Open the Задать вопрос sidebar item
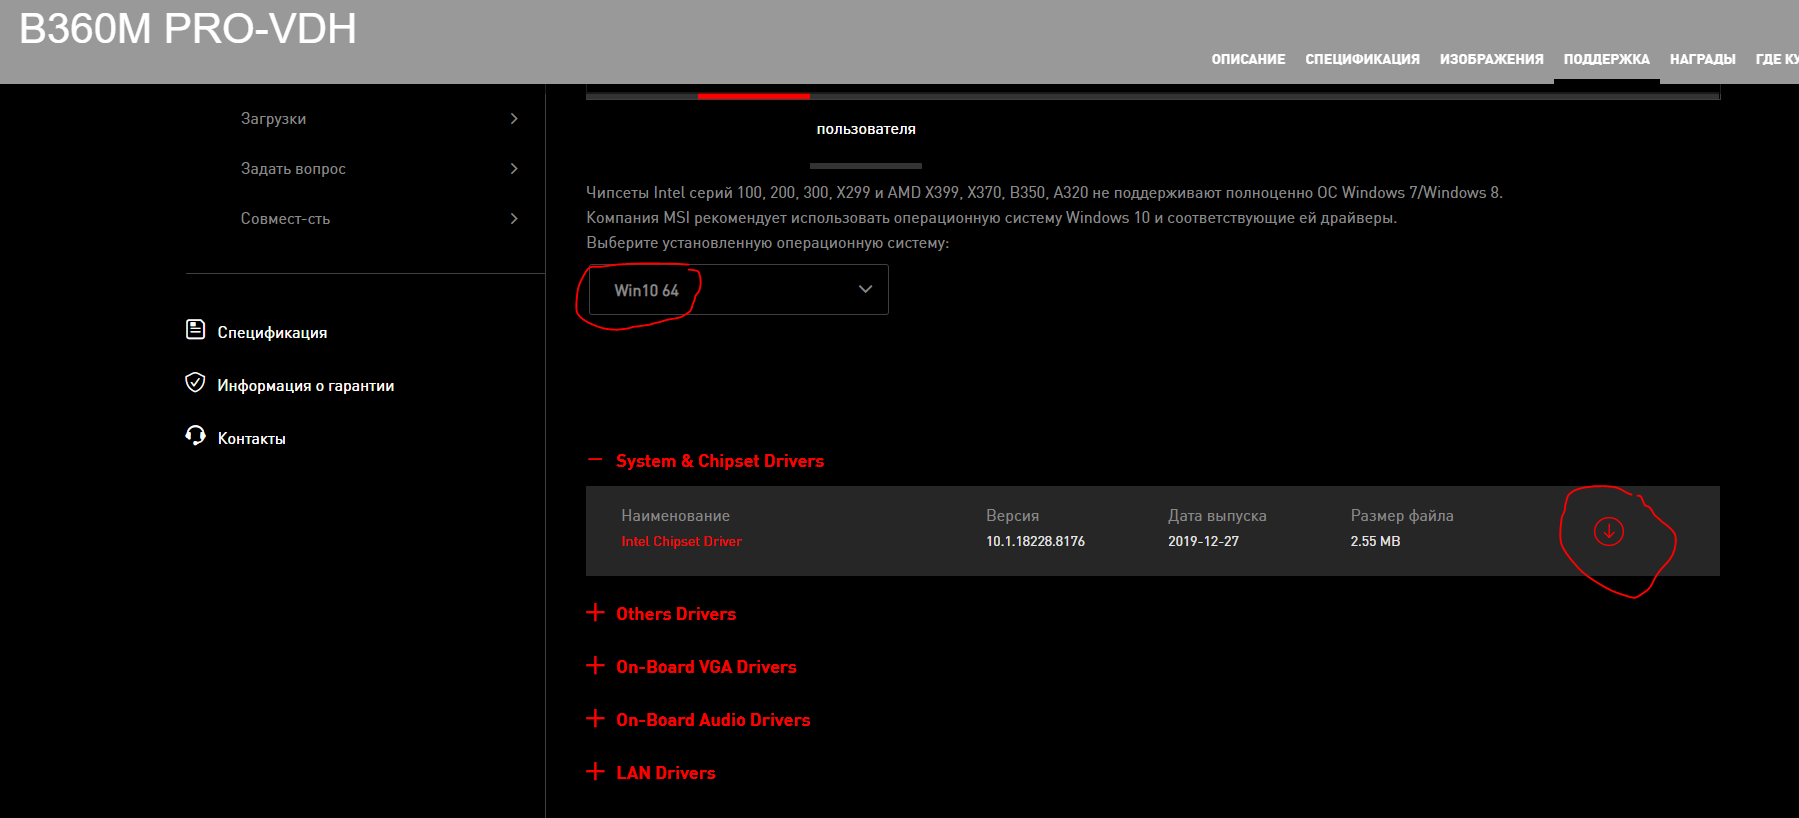 tap(293, 168)
